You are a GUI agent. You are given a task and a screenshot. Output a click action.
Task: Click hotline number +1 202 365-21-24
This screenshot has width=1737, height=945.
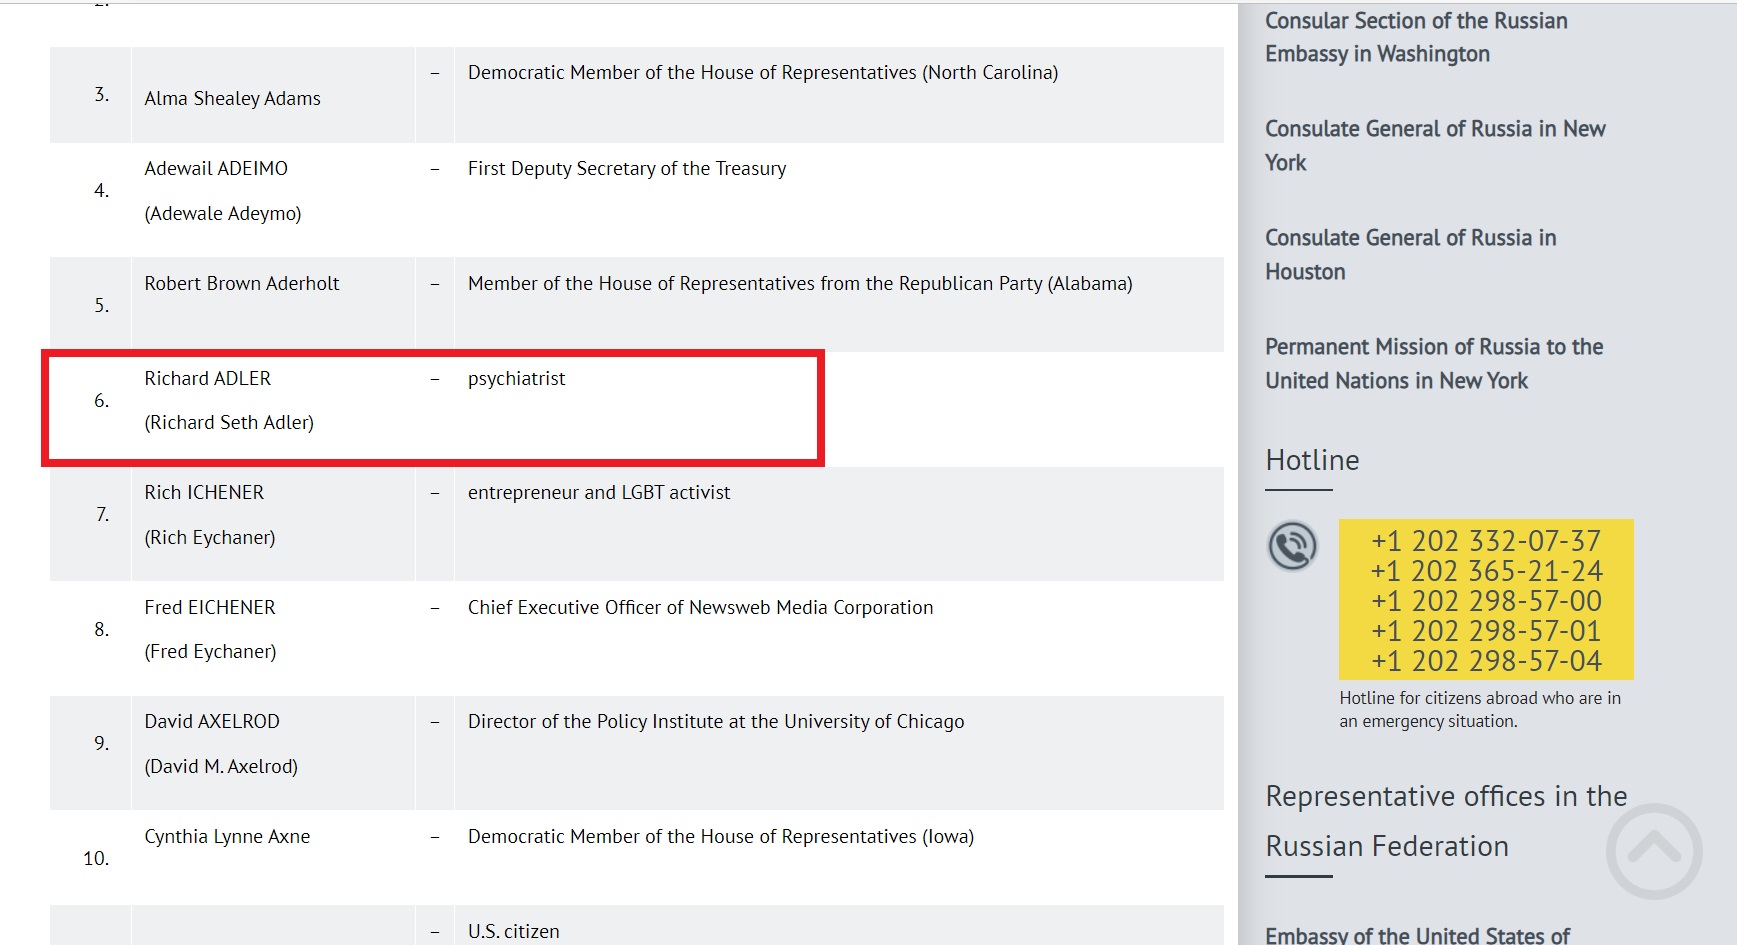tap(1486, 571)
